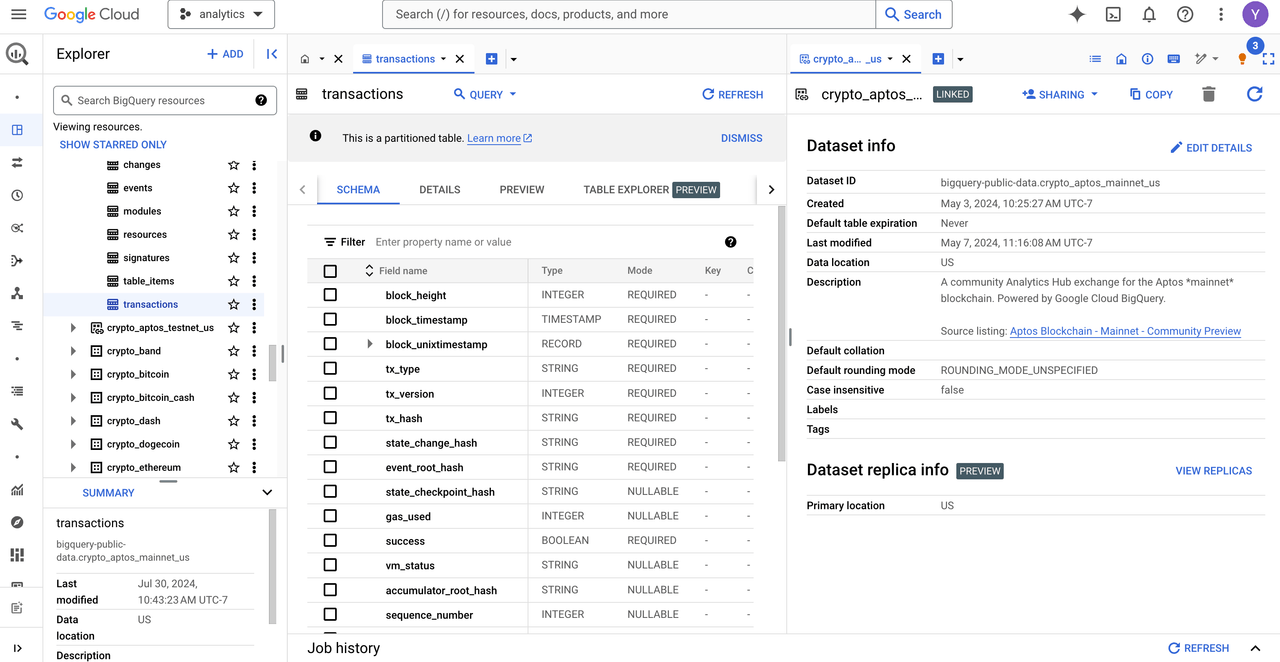Image resolution: width=1280 pixels, height=662 pixels.
Task: Collapse the Explorer panel
Action: pyautogui.click(x=271, y=54)
